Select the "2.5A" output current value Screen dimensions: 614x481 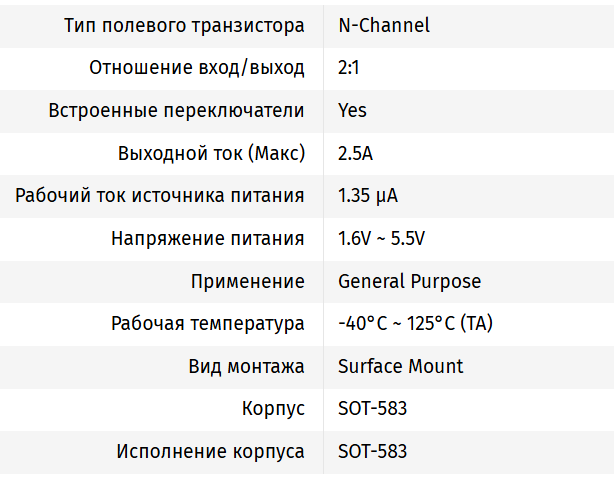point(356,153)
